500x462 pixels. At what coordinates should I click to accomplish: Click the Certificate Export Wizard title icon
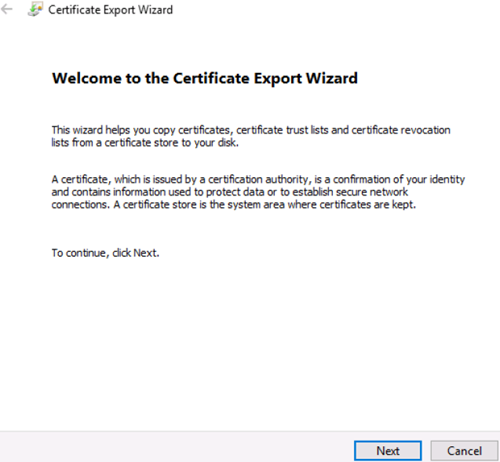pyautogui.click(x=35, y=9)
